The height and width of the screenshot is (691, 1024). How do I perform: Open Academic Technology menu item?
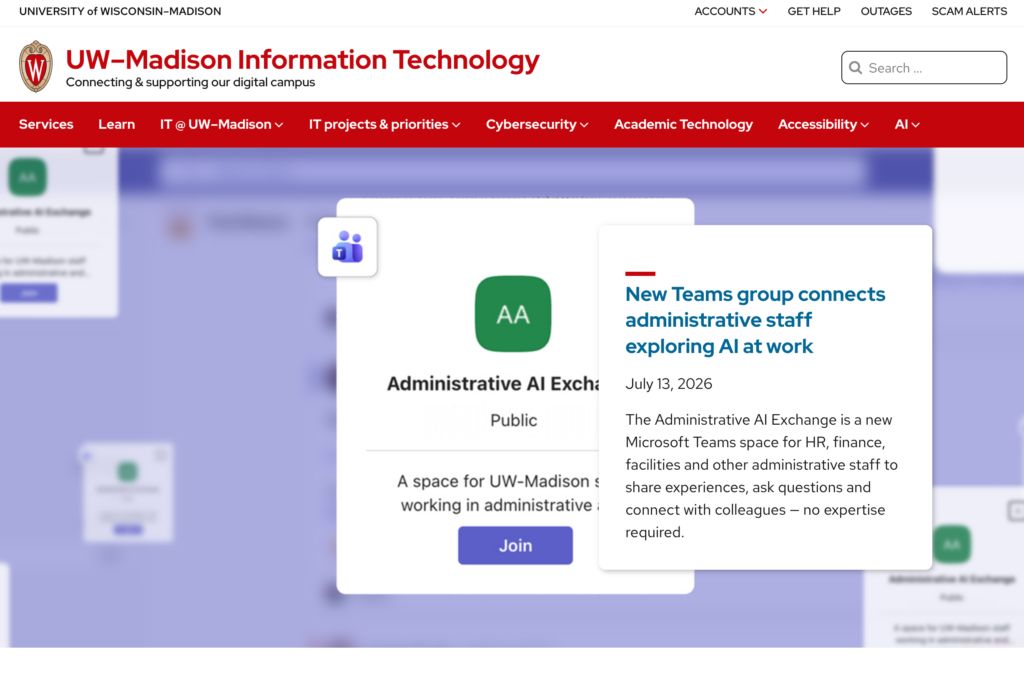683,124
